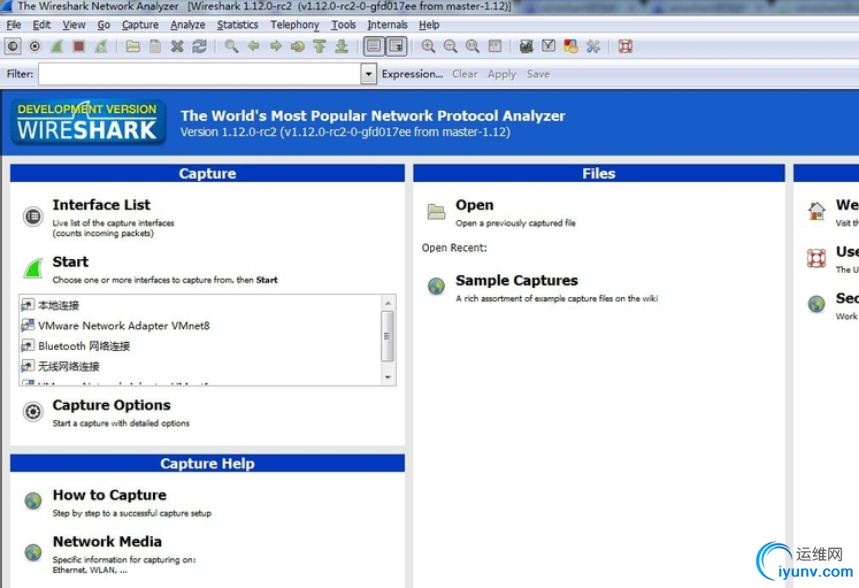
Task: Open help via lifebuoy toolbar icon
Action: point(626,47)
